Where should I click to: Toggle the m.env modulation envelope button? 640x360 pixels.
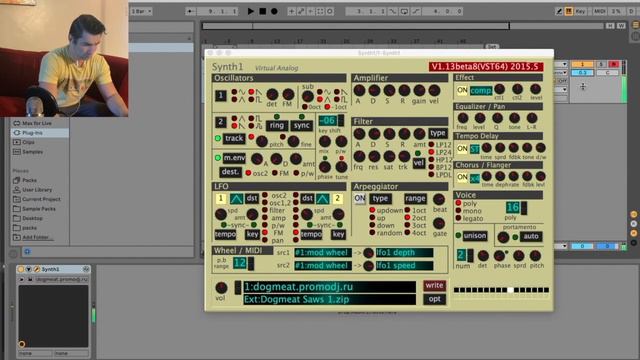tap(234, 158)
